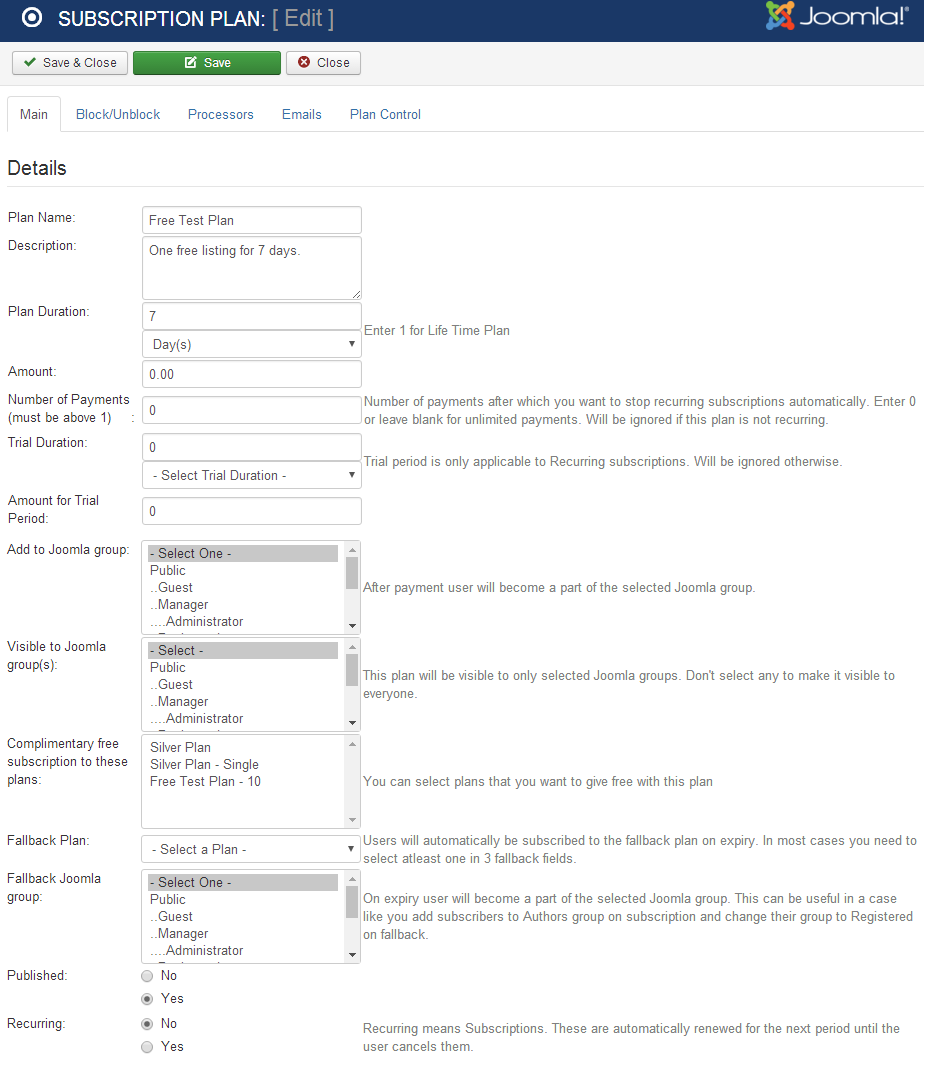
Task: Select No for Recurring
Action: [147, 1024]
